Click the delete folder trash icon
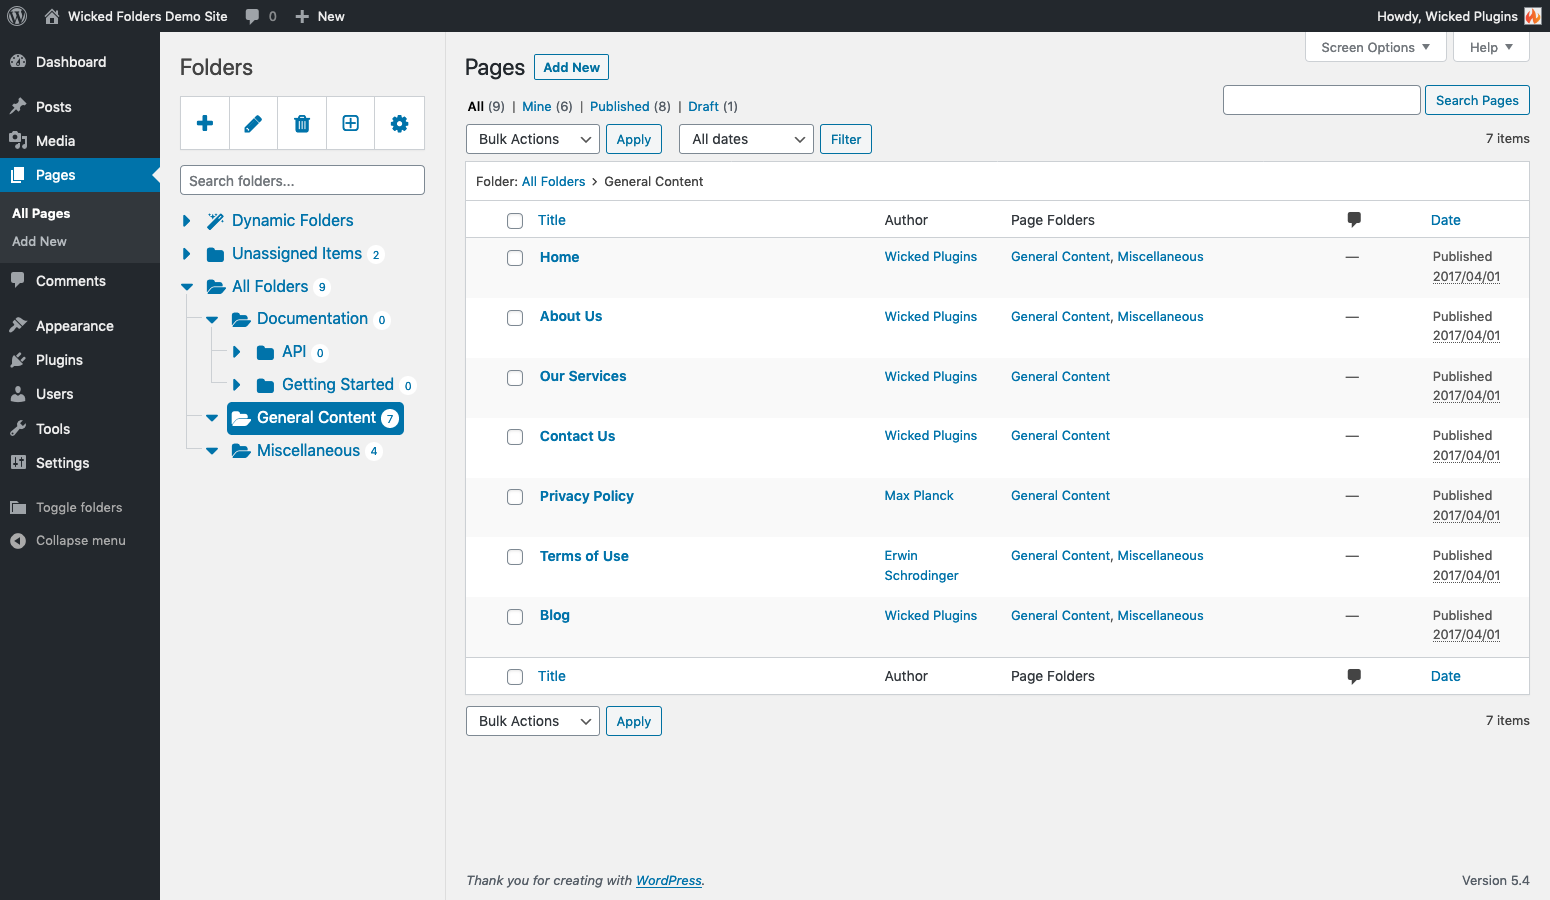The image size is (1550, 900). click(x=302, y=123)
